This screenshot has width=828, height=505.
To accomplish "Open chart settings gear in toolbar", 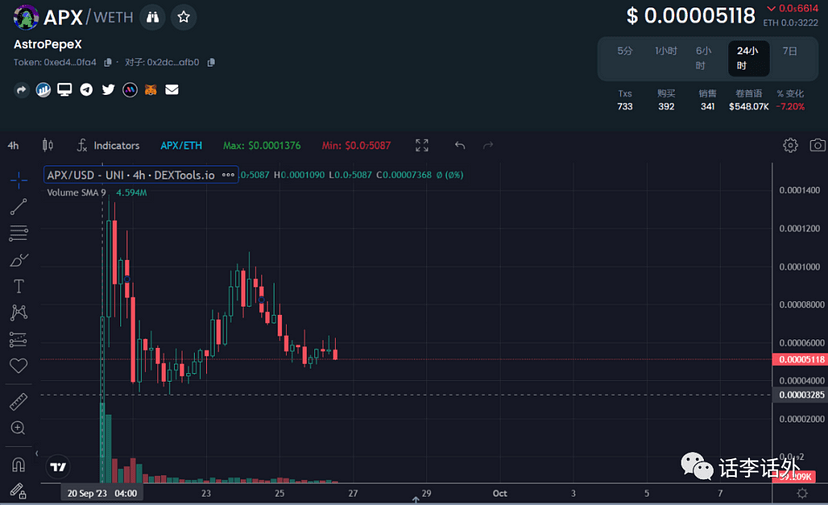I will click(790, 145).
